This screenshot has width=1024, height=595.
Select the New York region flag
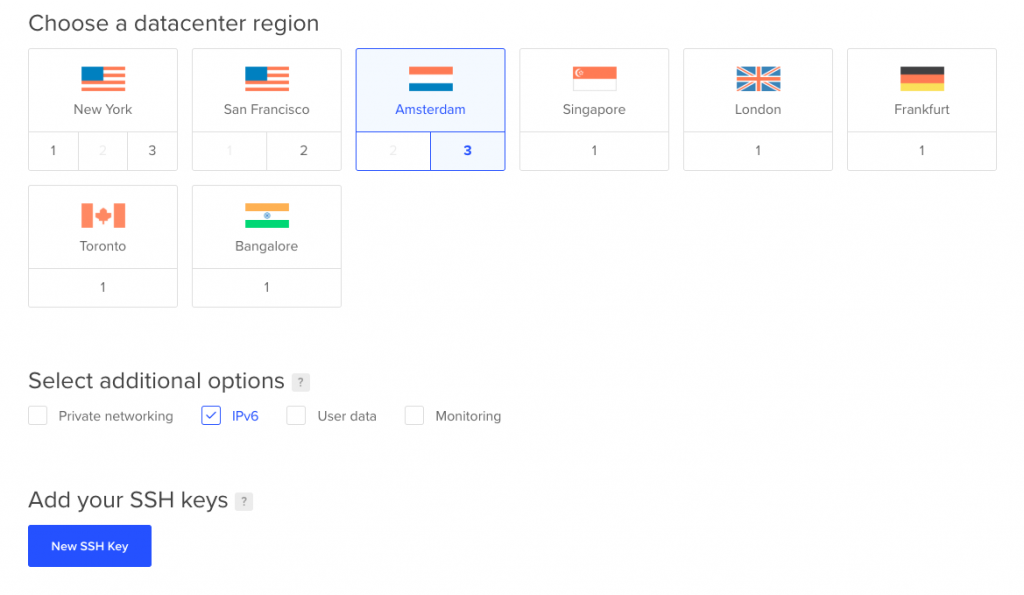(103, 79)
